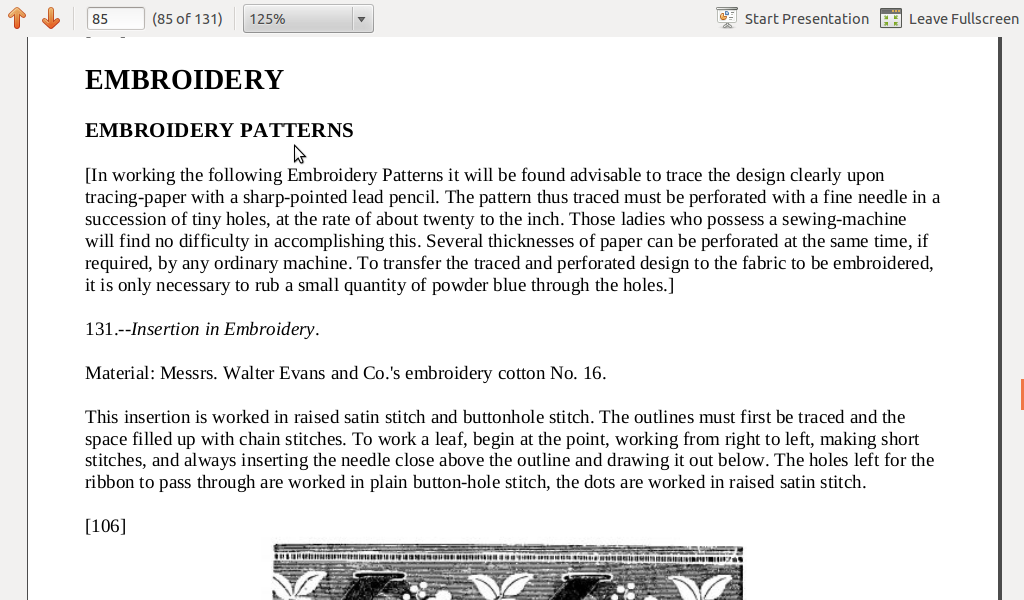Viewport: 1024px width, 600px height.
Task: Click the zoom field showing 125%
Action: pyautogui.click(x=298, y=19)
